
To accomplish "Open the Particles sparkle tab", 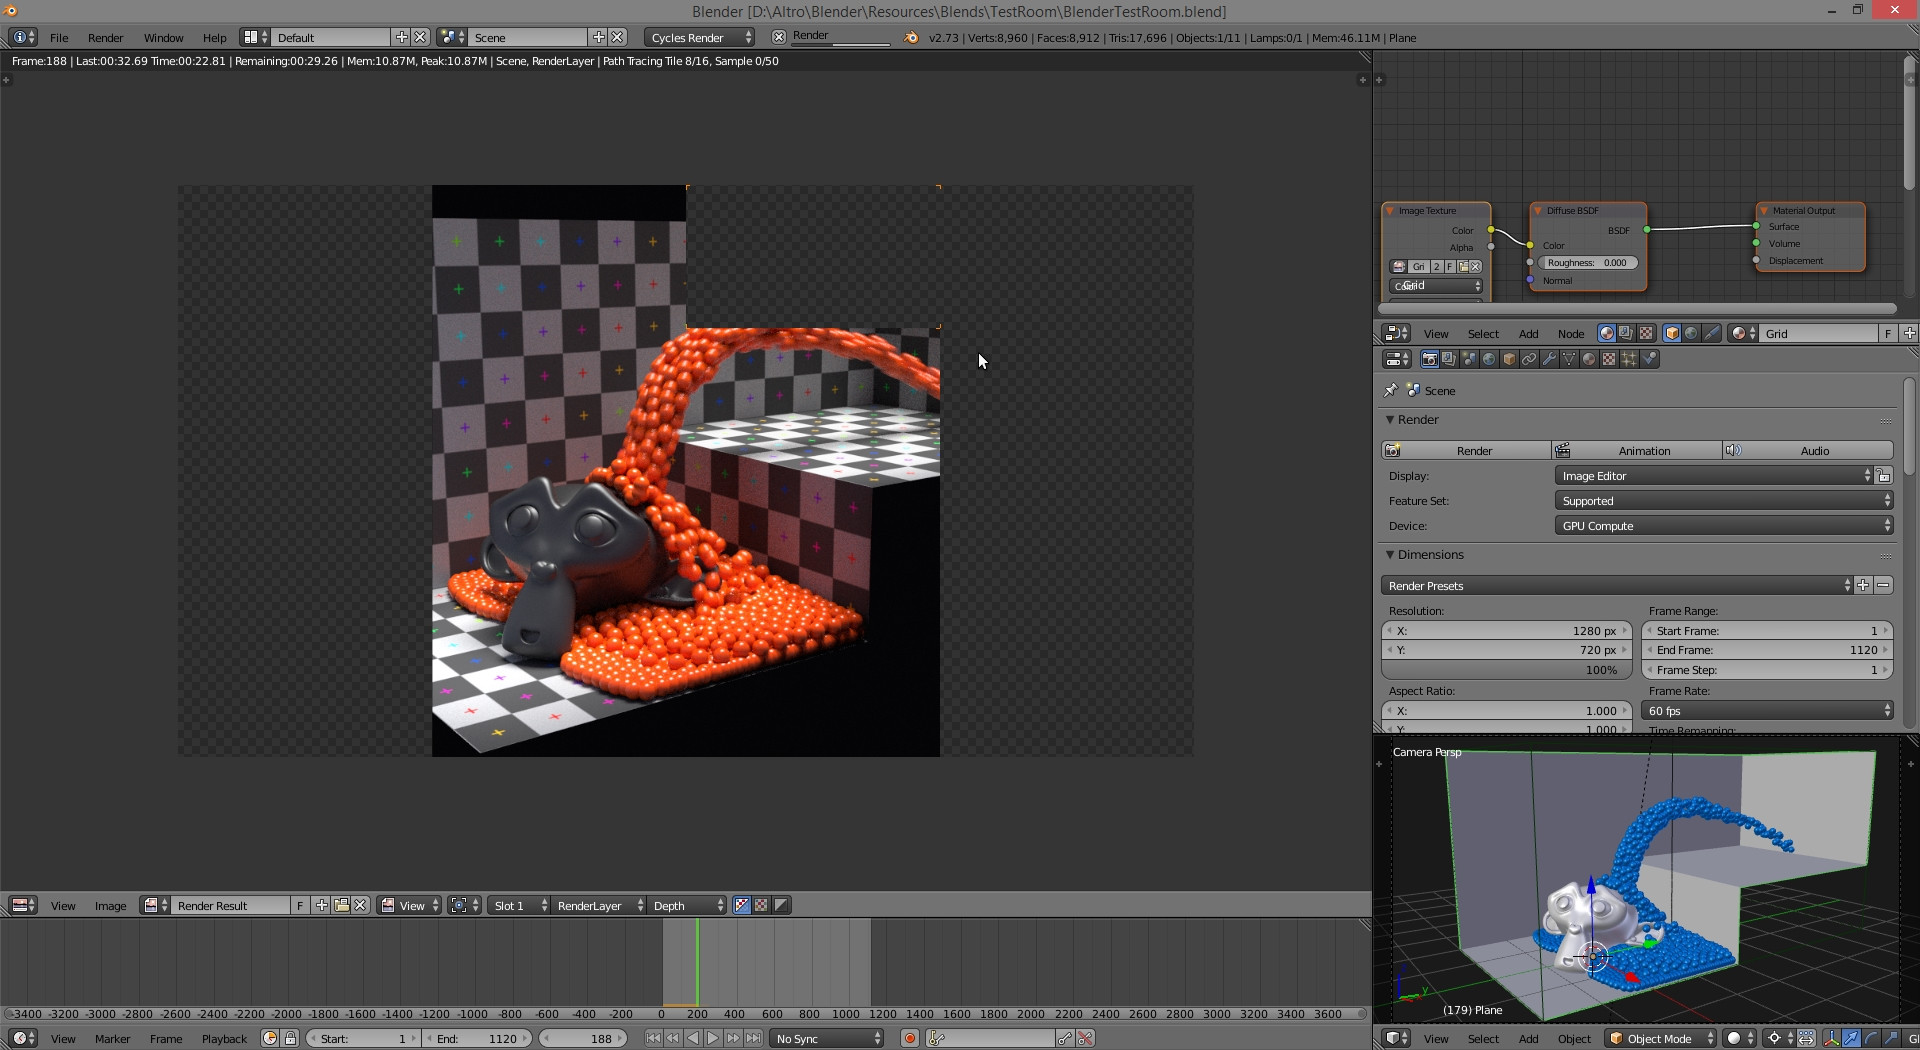I will pos(1630,360).
